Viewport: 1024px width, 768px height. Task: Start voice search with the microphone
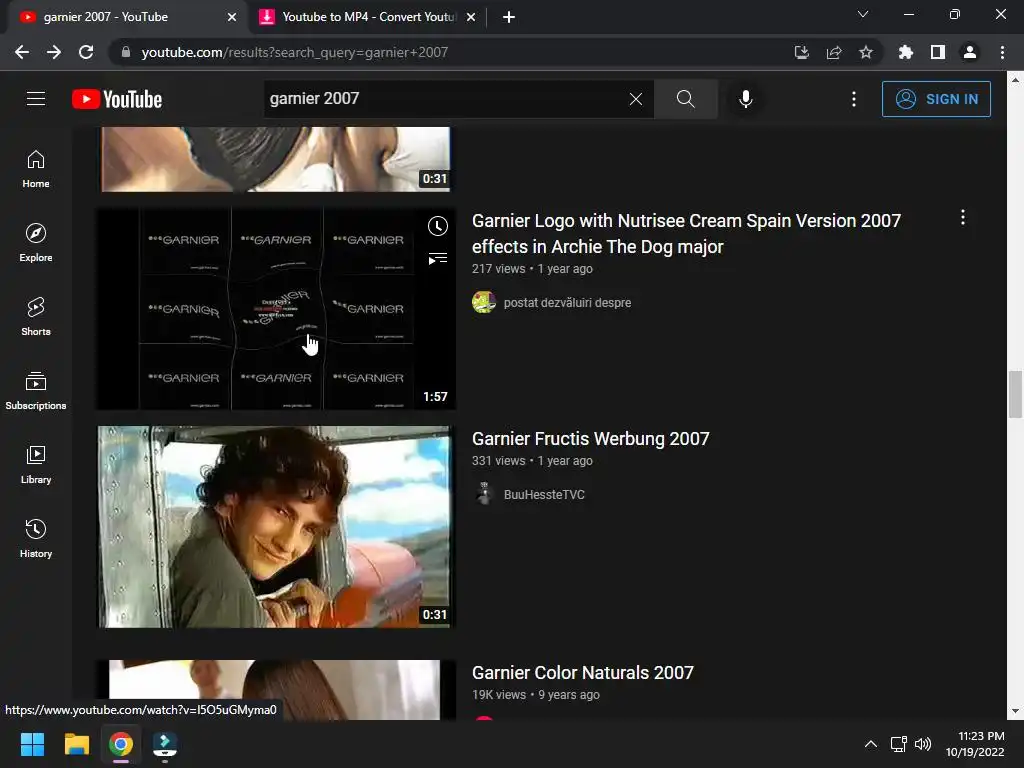tap(745, 99)
